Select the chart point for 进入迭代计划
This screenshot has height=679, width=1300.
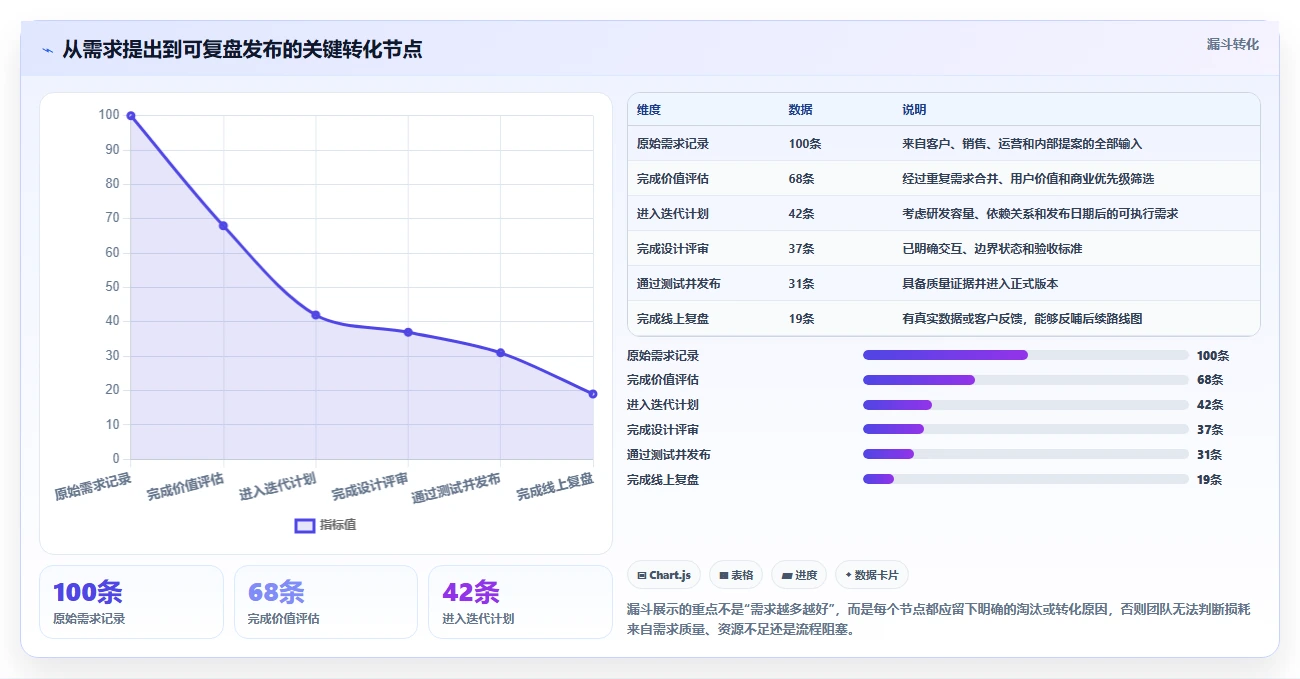point(316,315)
